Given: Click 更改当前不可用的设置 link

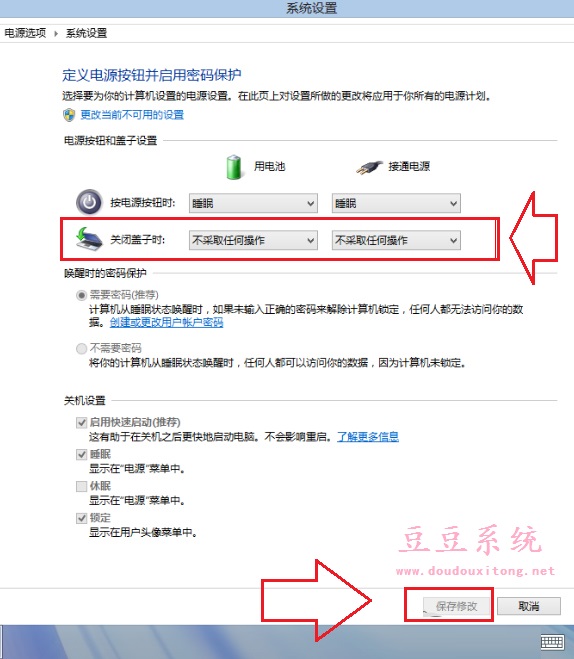Looking at the screenshot, I should point(132,115).
